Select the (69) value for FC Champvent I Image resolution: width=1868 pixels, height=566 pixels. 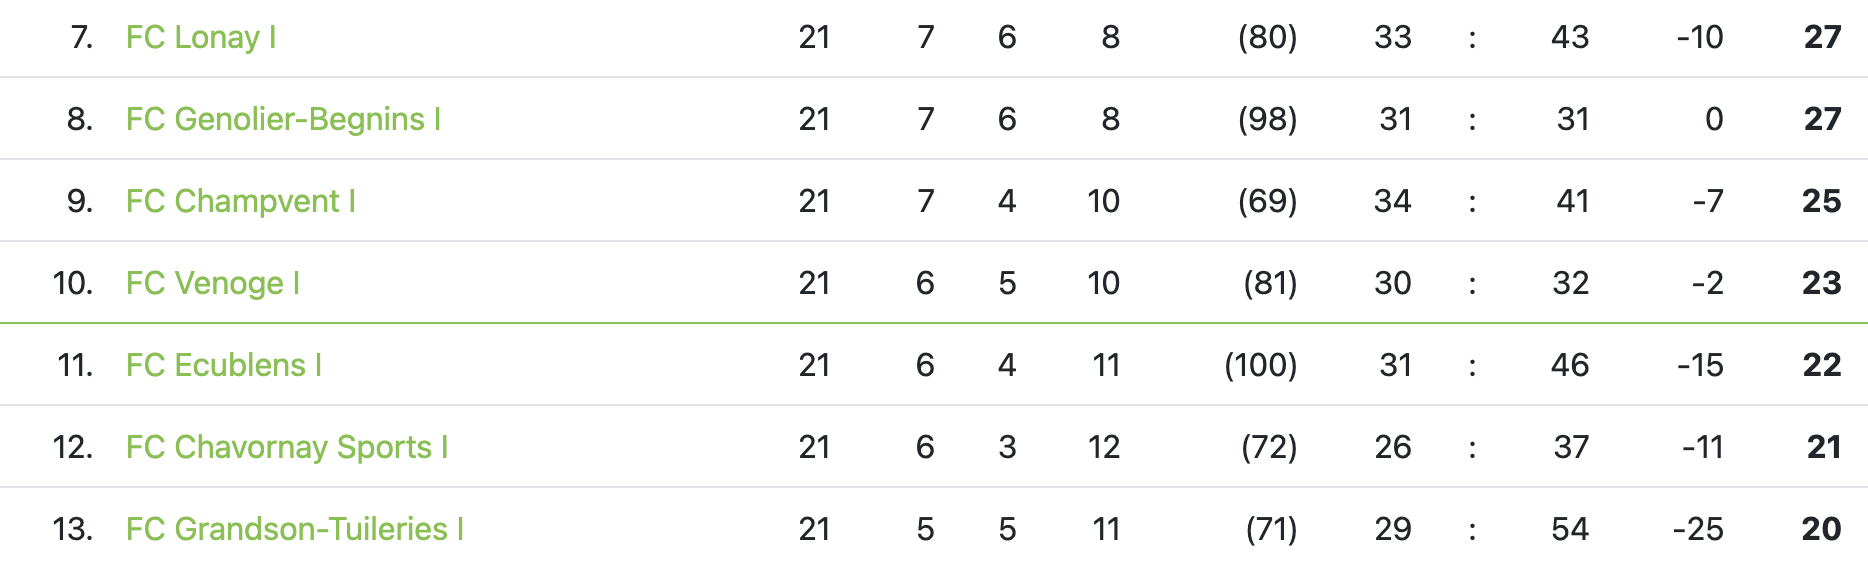[x=1267, y=201]
